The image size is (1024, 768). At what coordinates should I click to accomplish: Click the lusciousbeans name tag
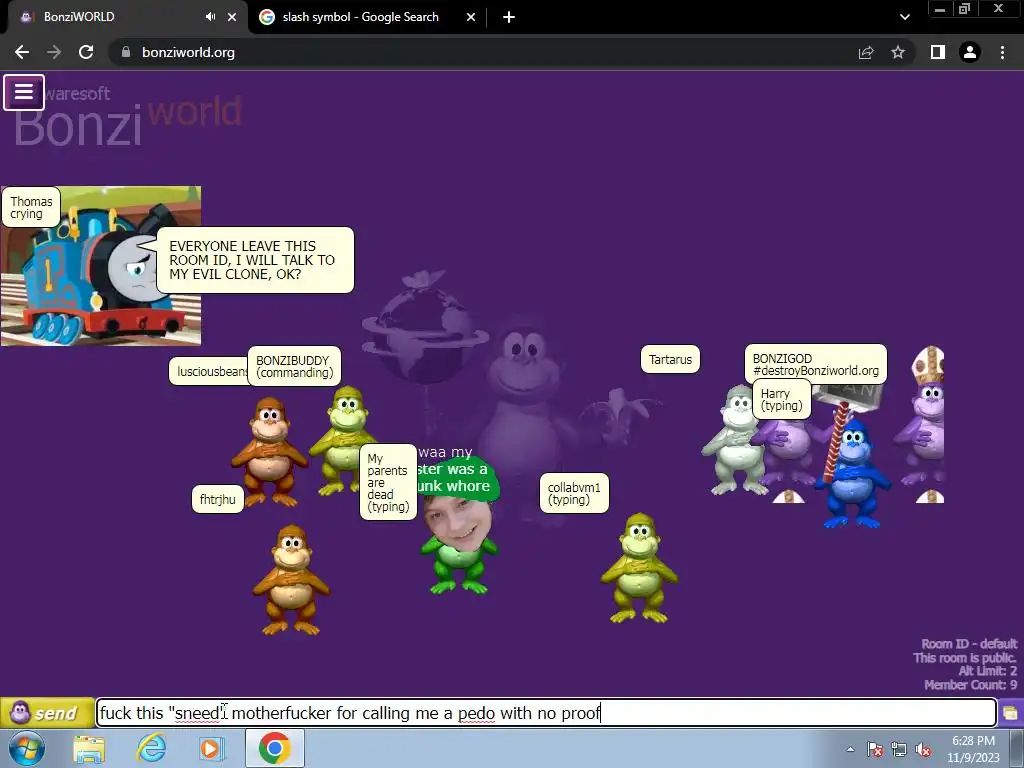pyautogui.click(x=209, y=371)
